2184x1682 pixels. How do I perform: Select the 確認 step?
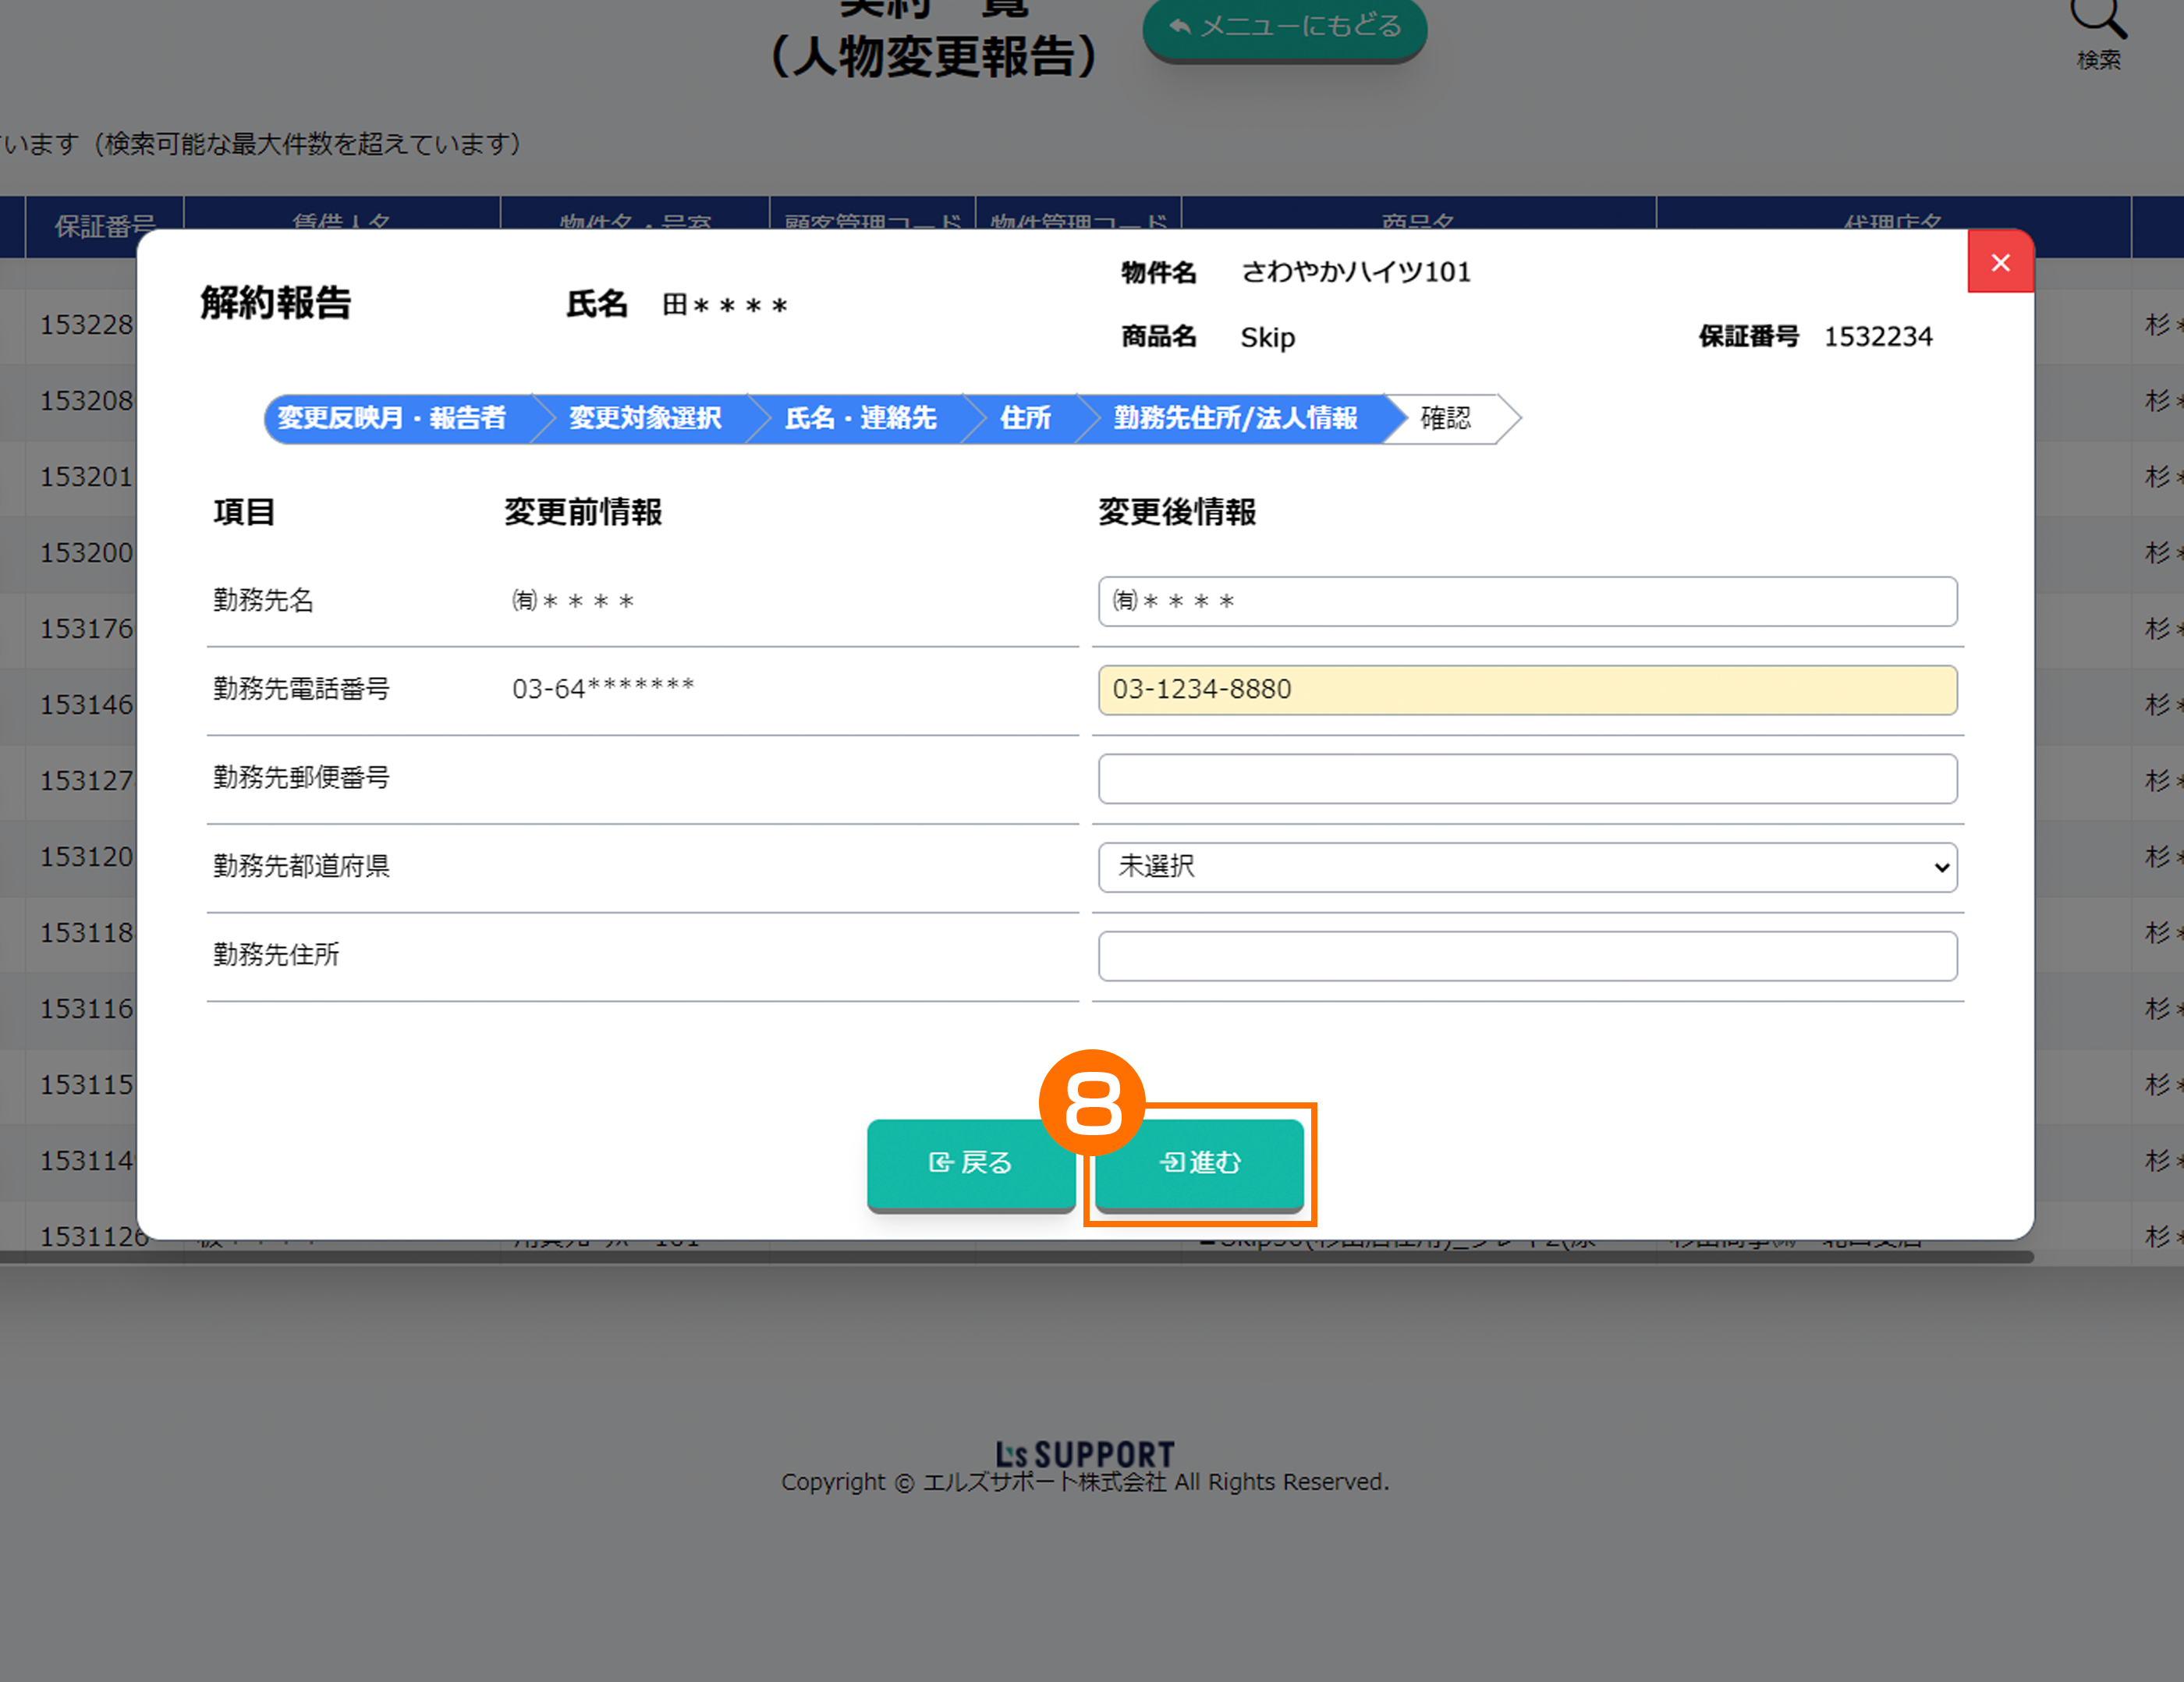click(x=1446, y=418)
